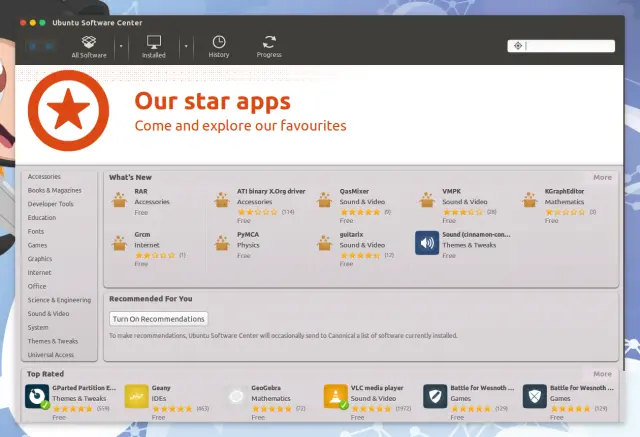Image resolution: width=640 pixels, height=437 pixels.
Task: Expand the Installed dropdown arrow
Action: click(185, 46)
